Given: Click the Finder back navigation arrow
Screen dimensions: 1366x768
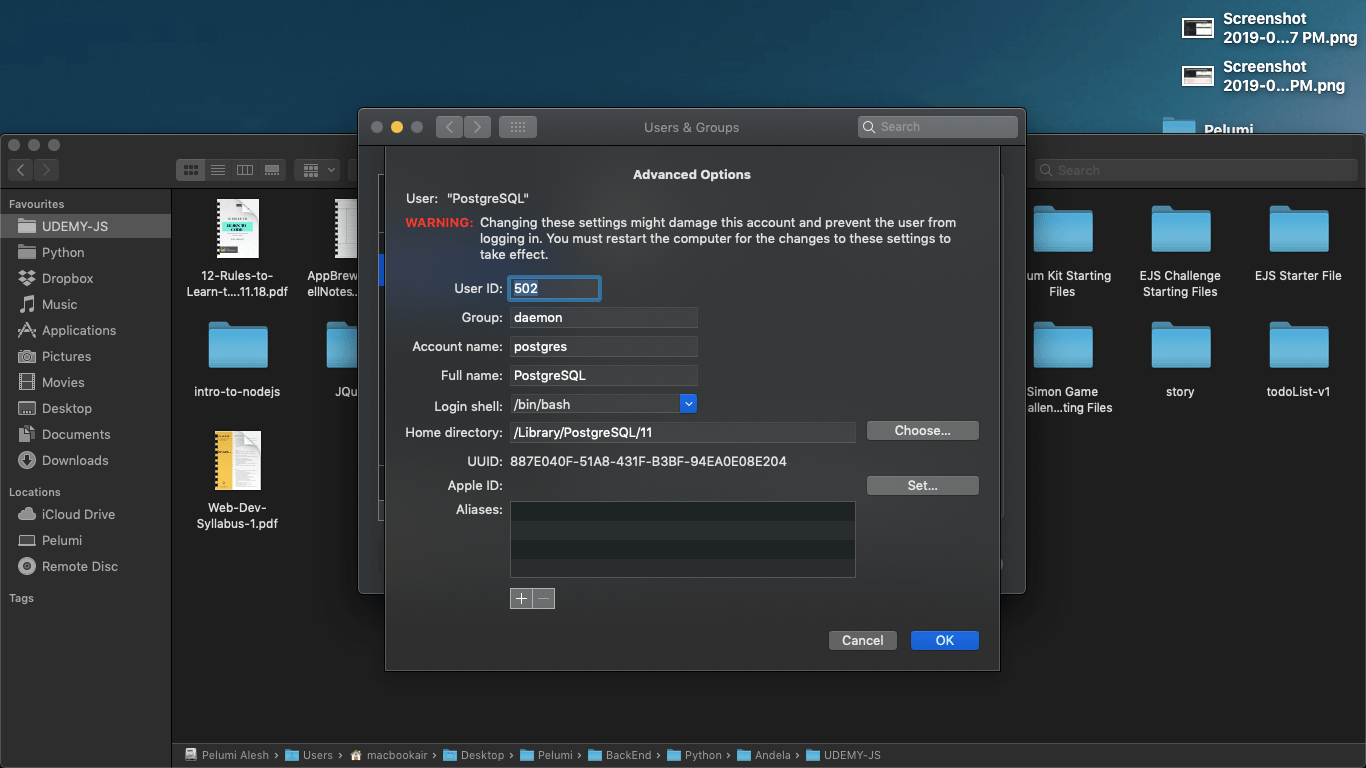Looking at the screenshot, I should pyautogui.click(x=22, y=170).
